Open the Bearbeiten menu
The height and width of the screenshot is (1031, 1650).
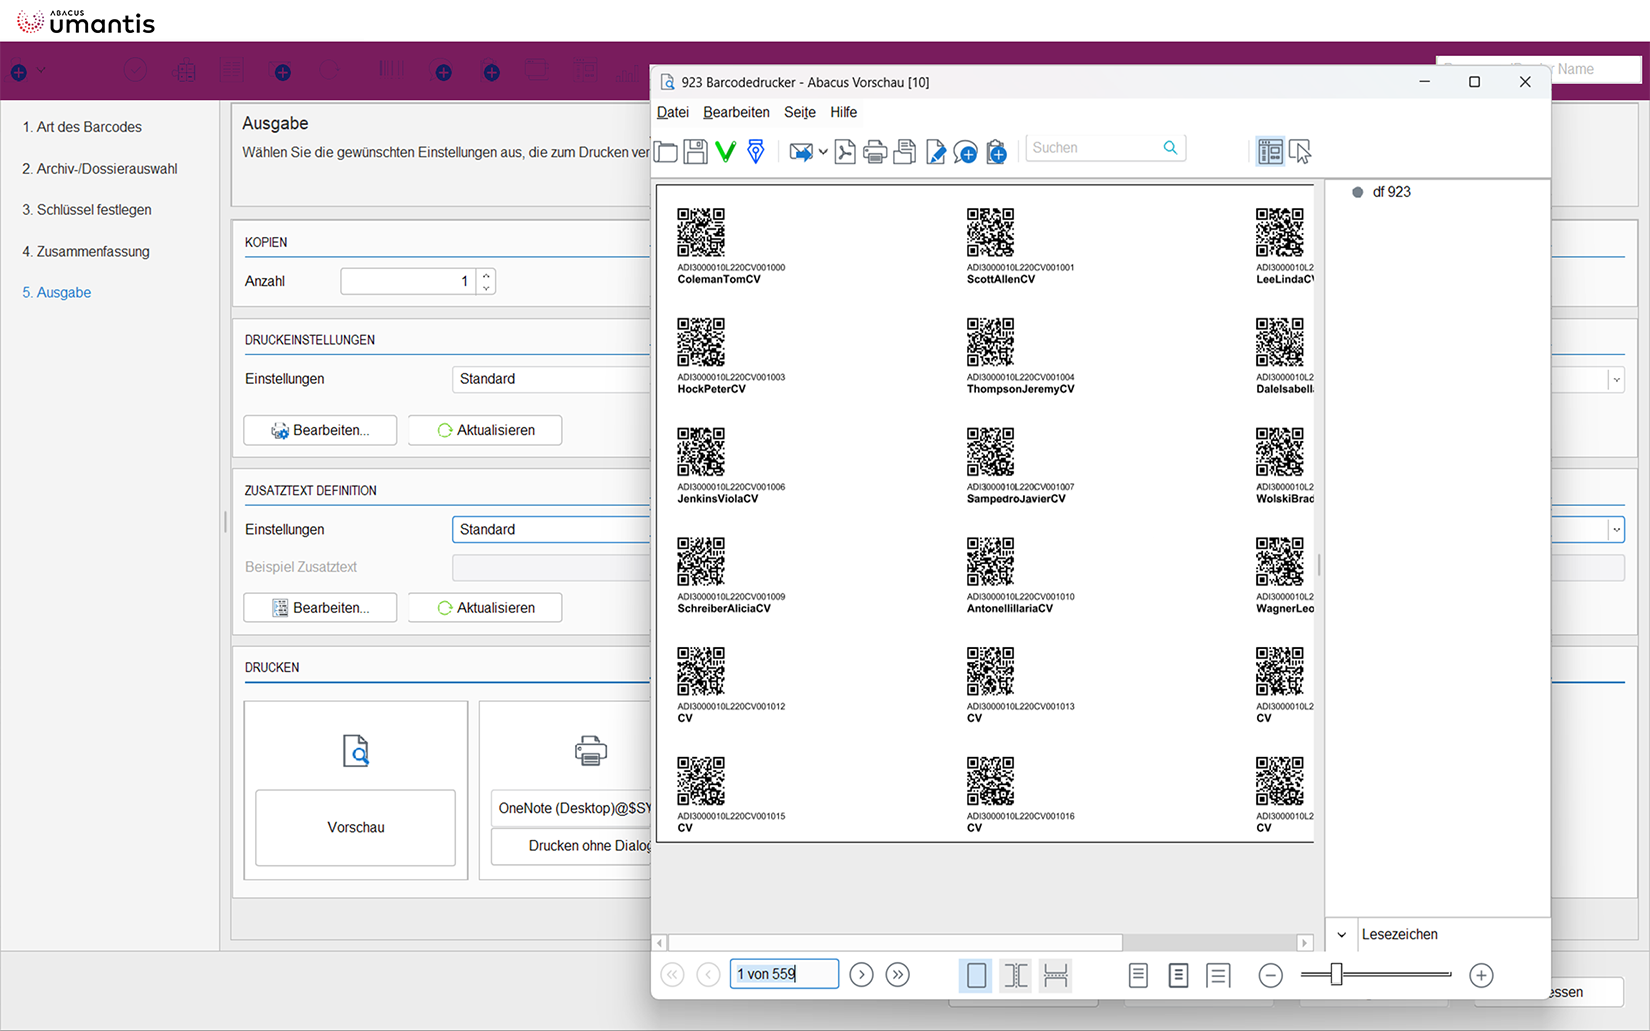click(x=736, y=112)
